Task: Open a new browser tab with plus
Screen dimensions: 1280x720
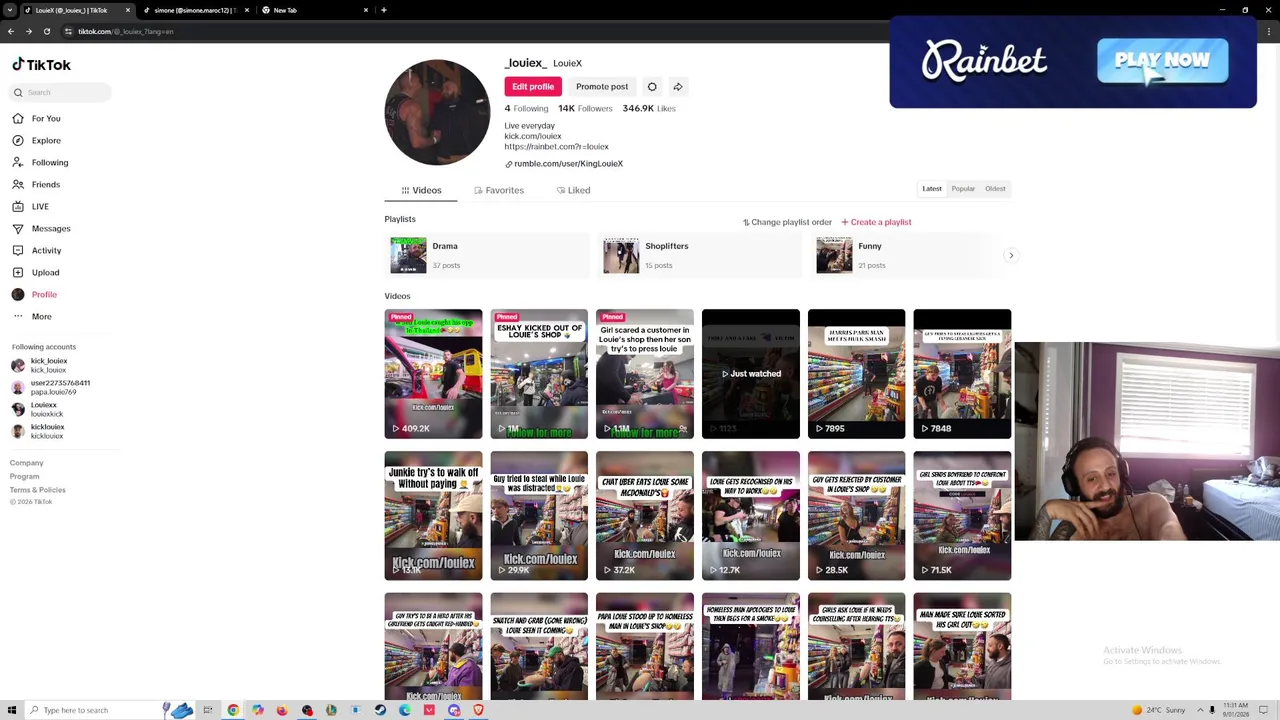Action: click(x=384, y=10)
